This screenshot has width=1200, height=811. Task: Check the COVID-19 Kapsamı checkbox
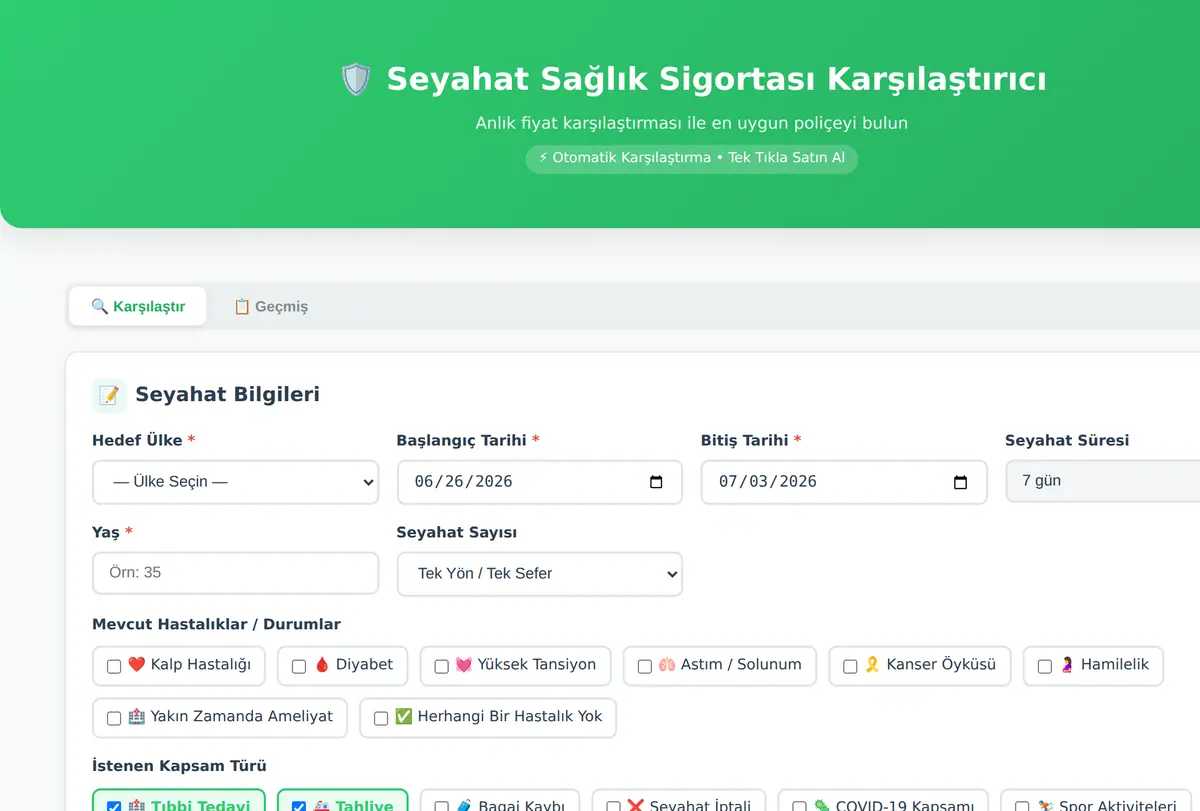click(799, 807)
